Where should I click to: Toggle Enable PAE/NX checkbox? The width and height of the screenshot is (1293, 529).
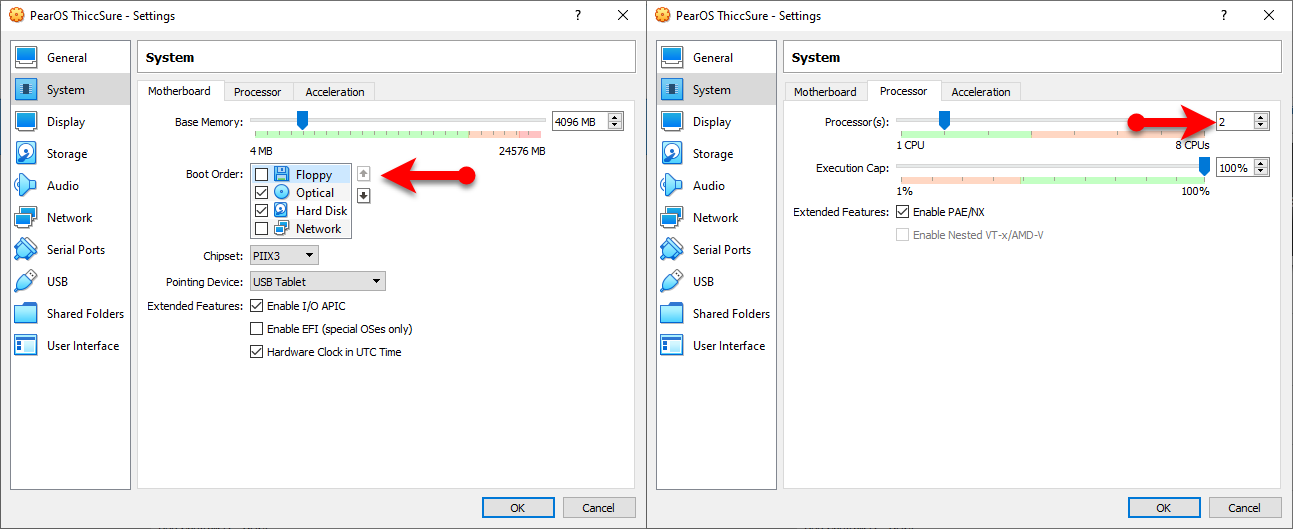[903, 212]
